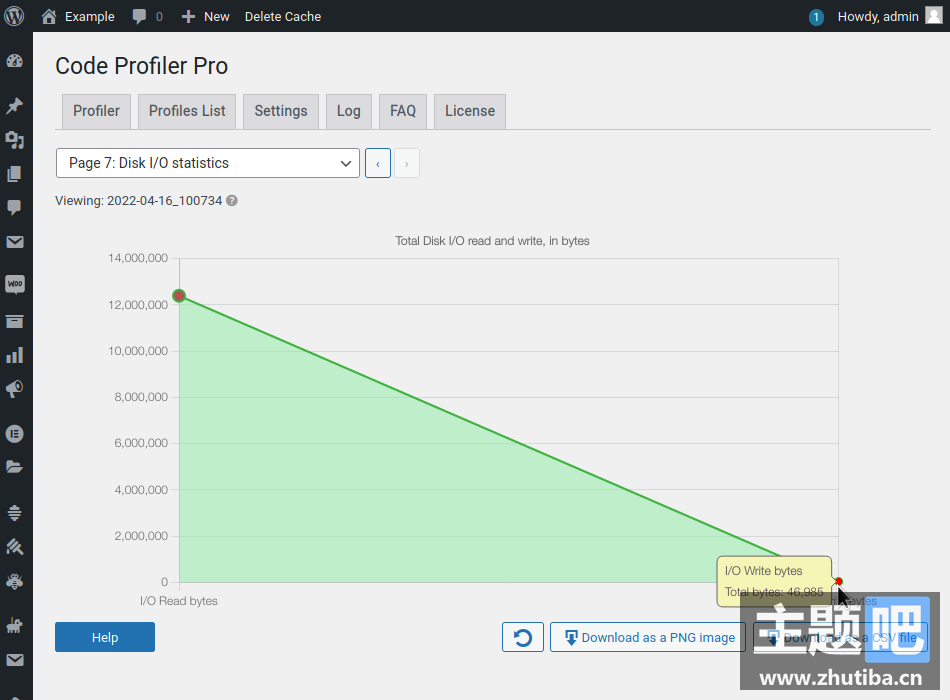Click the '6,000,000' y-axis value
This screenshot has width=950, height=700.
pyautogui.click(x=141, y=443)
